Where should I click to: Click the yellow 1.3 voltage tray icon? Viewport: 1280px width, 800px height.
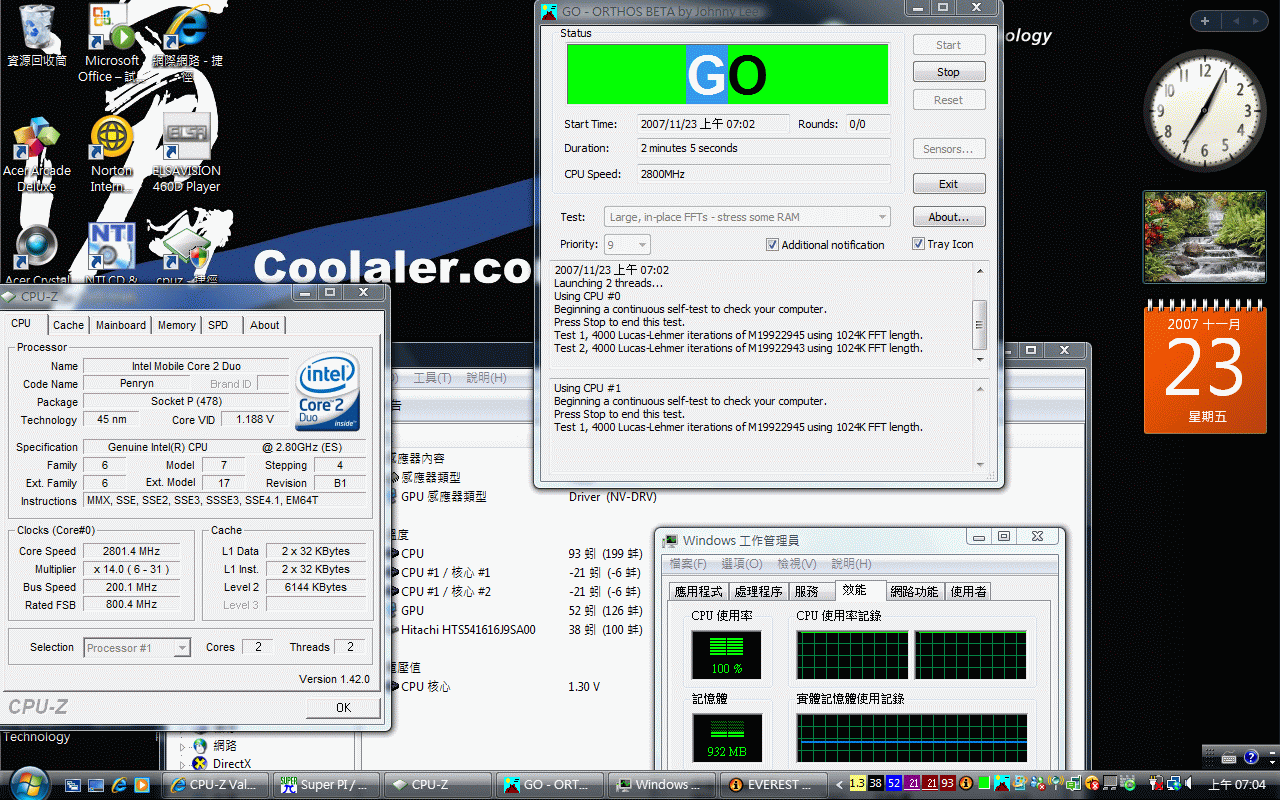pos(857,784)
